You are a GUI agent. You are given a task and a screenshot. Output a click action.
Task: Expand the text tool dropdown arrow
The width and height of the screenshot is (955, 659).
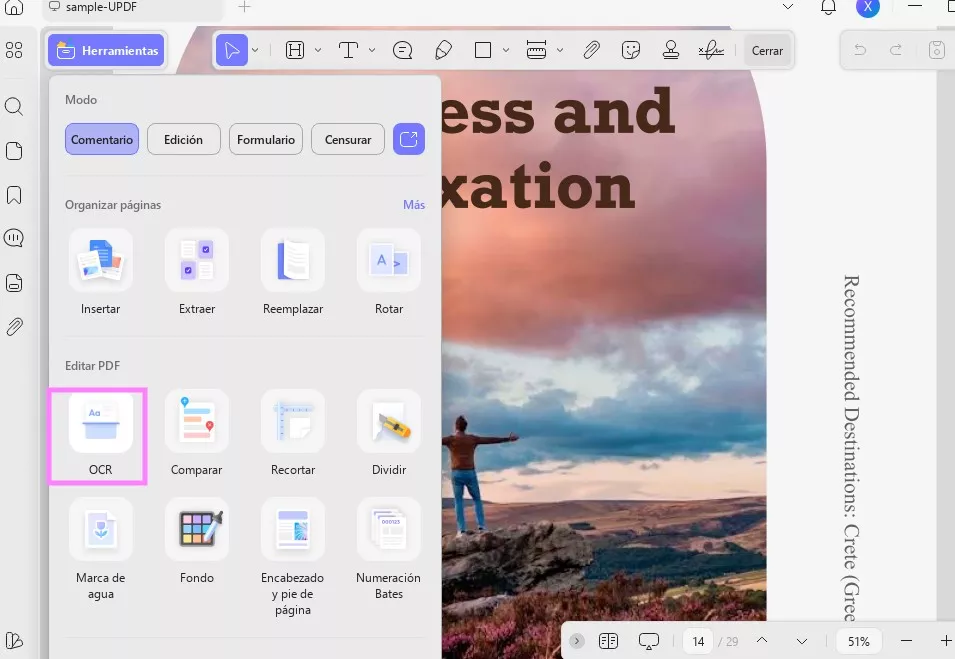(x=372, y=50)
